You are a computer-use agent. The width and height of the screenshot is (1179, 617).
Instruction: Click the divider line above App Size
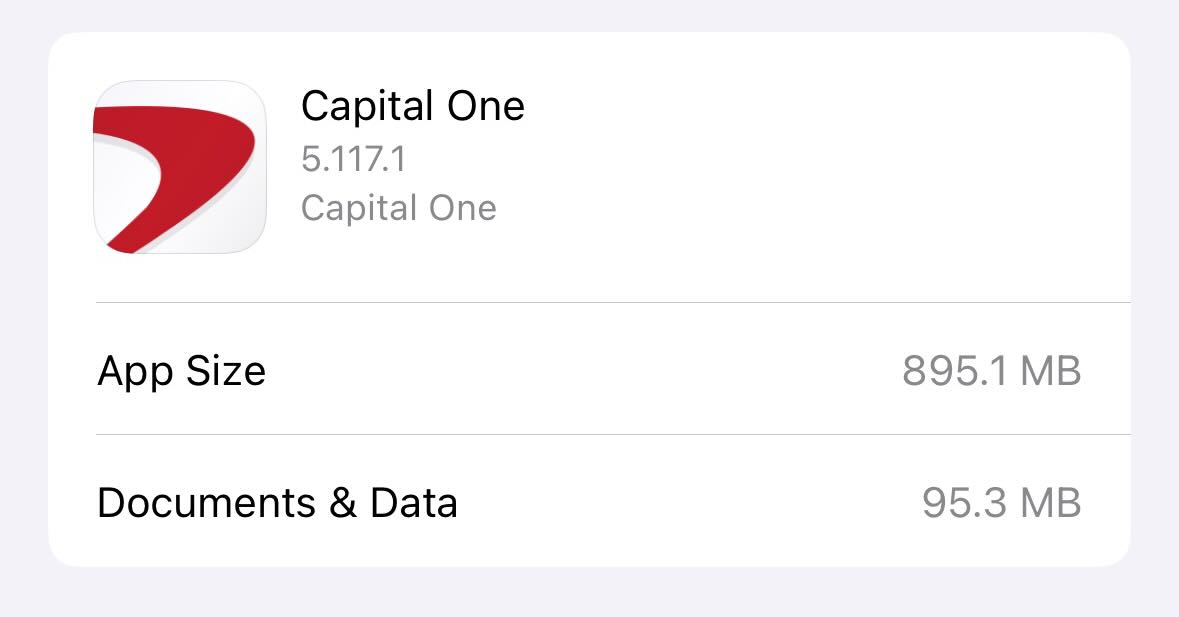pyautogui.click(x=612, y=302)
